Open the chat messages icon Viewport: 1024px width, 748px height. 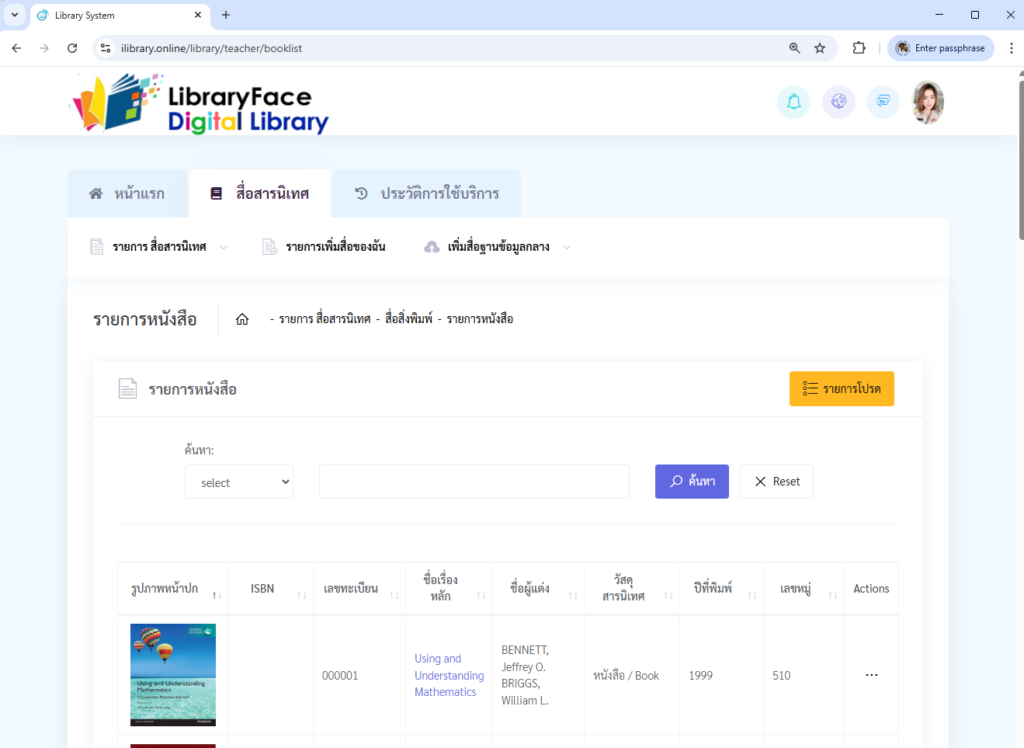coord(883,102)
